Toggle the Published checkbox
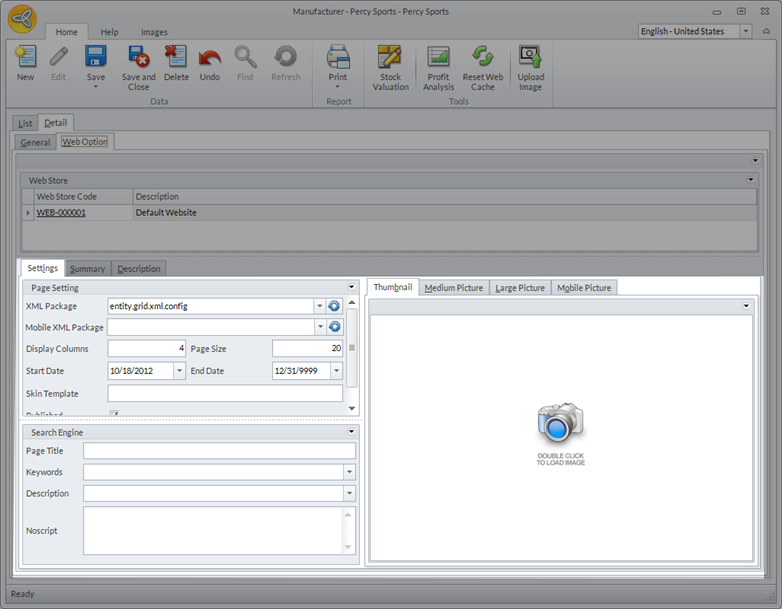This screenshot has width=782, height=609. [x=114, y=414]
